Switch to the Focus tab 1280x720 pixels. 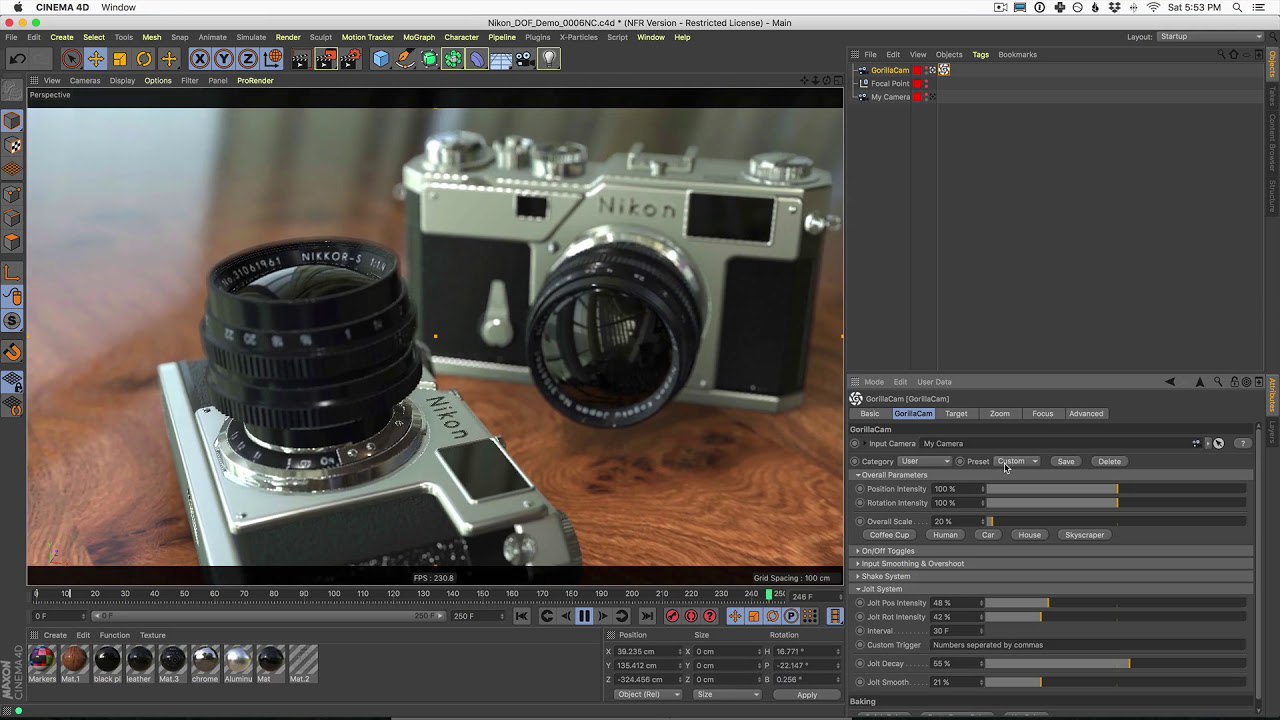click(1042, 413)
